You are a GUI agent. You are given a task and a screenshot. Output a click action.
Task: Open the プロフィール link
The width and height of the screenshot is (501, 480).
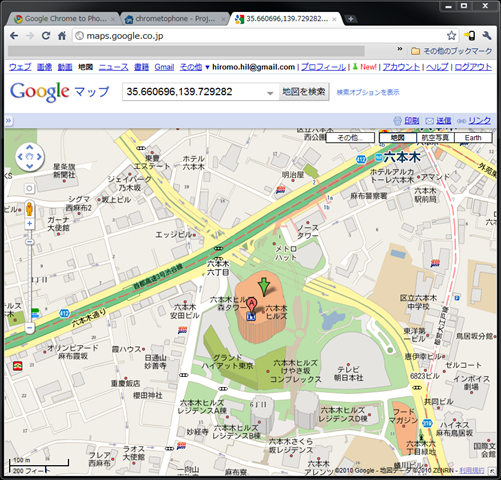click(x=323, y=67)
